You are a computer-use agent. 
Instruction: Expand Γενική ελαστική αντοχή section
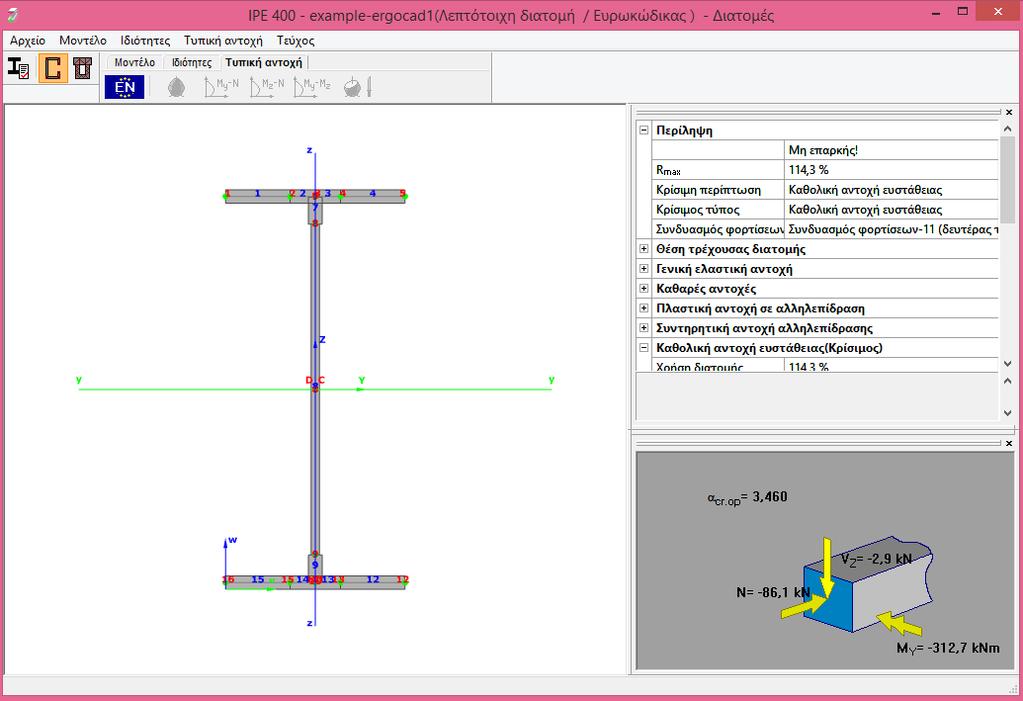(644, 268)
